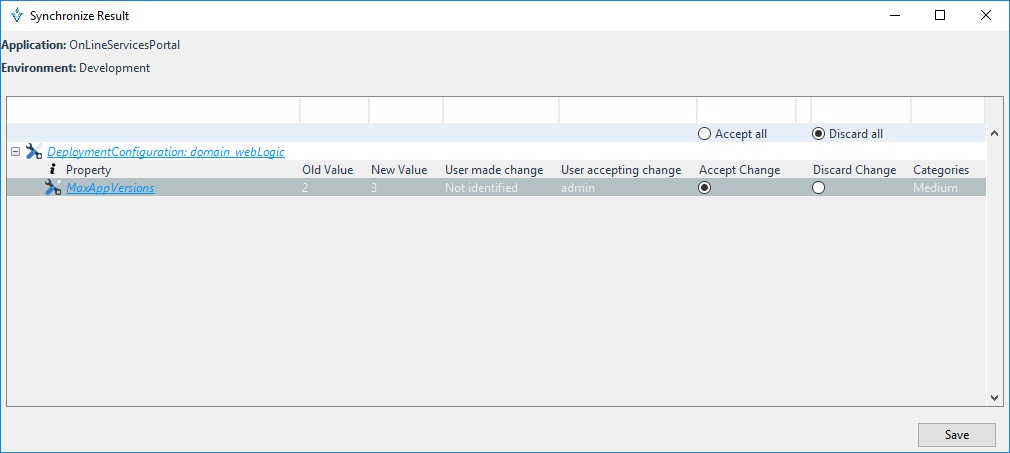
Task: Choose Accept Change for MaxAppVersions
Action: tap(704, 188)
